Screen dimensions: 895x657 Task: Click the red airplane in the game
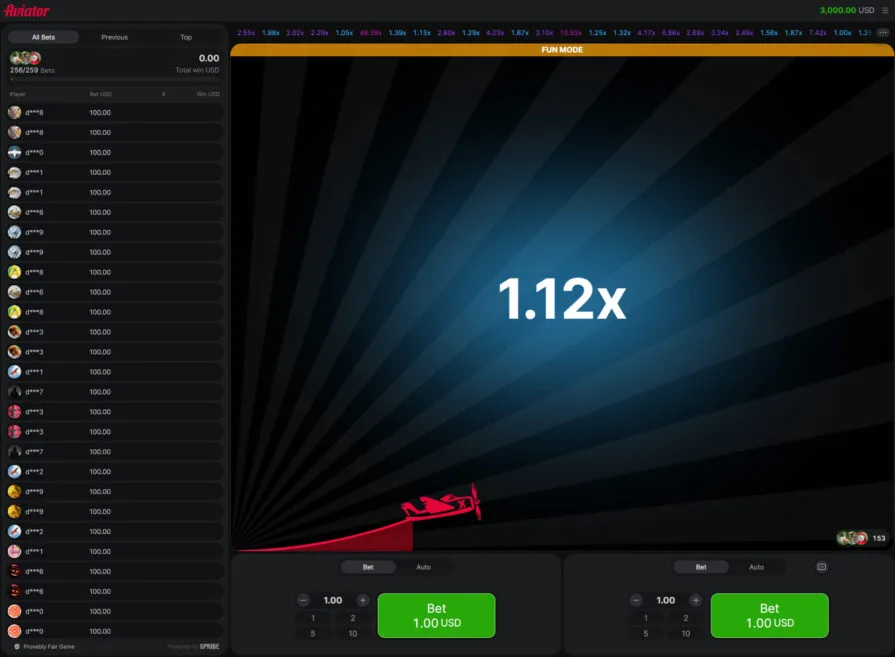click(x=445, y=504)
